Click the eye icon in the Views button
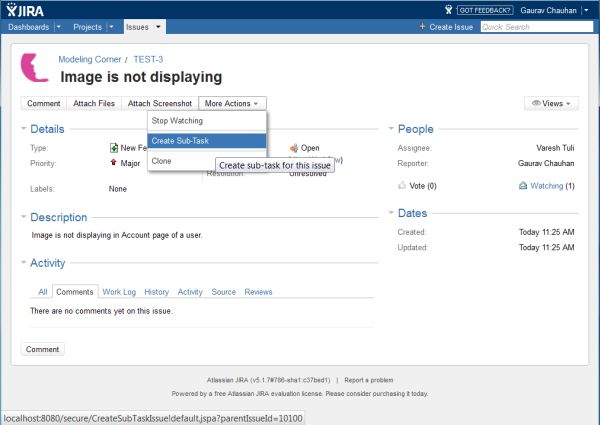This screenshot has height=425, width=600. [536, 103]
